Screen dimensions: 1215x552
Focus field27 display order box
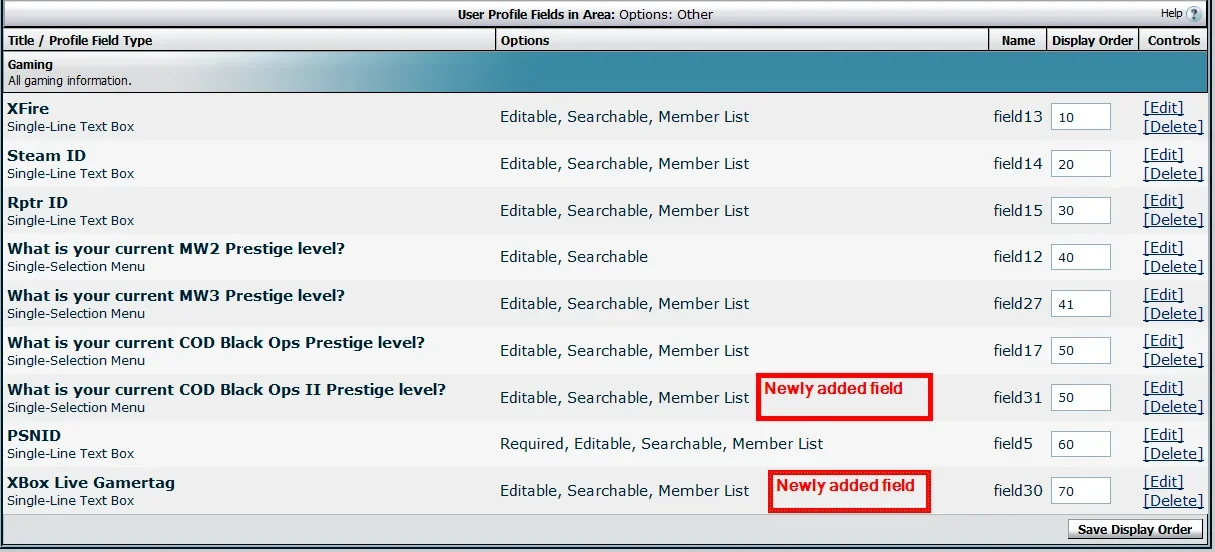click(x=1081, y=304)
